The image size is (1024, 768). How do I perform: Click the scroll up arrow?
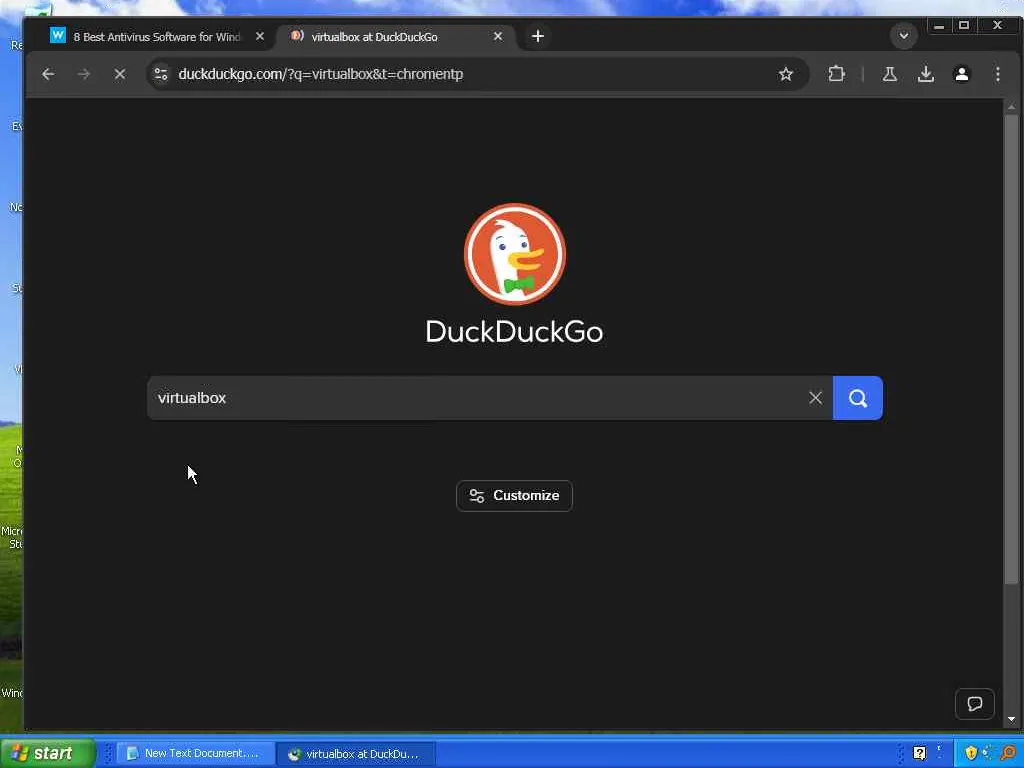[x=1011, y=106]
